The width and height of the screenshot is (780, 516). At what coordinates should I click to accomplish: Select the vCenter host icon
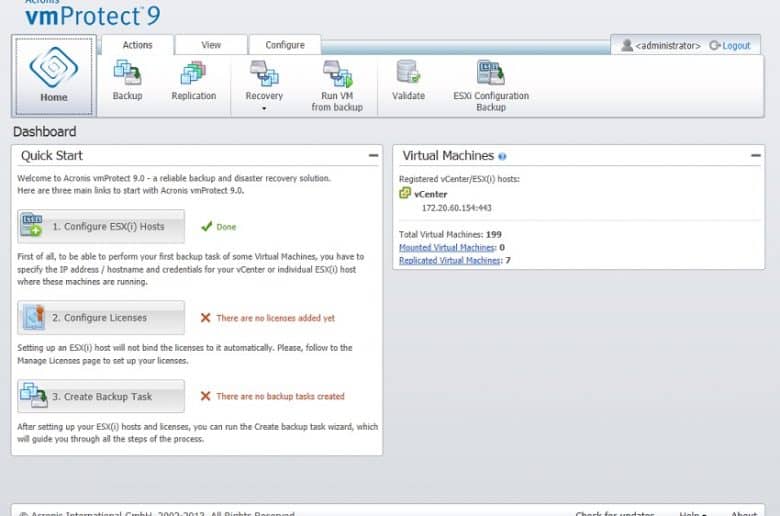[405, 193]
